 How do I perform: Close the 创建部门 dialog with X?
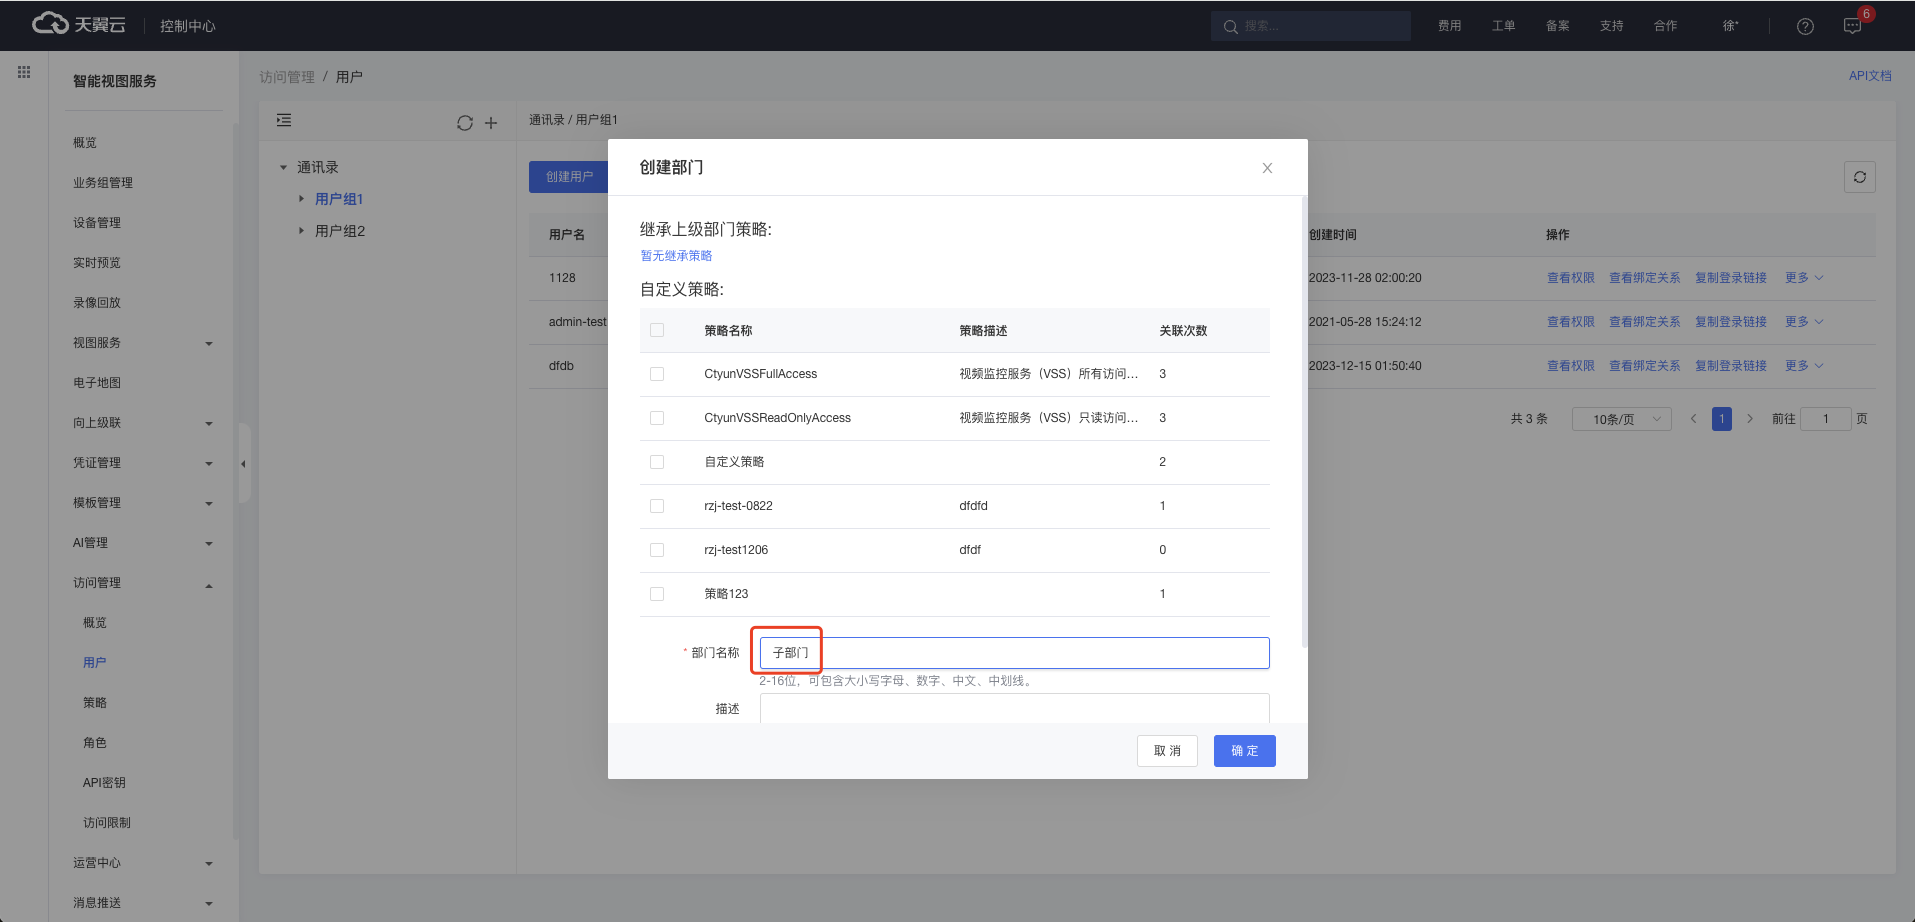(x=1267, y=168)
